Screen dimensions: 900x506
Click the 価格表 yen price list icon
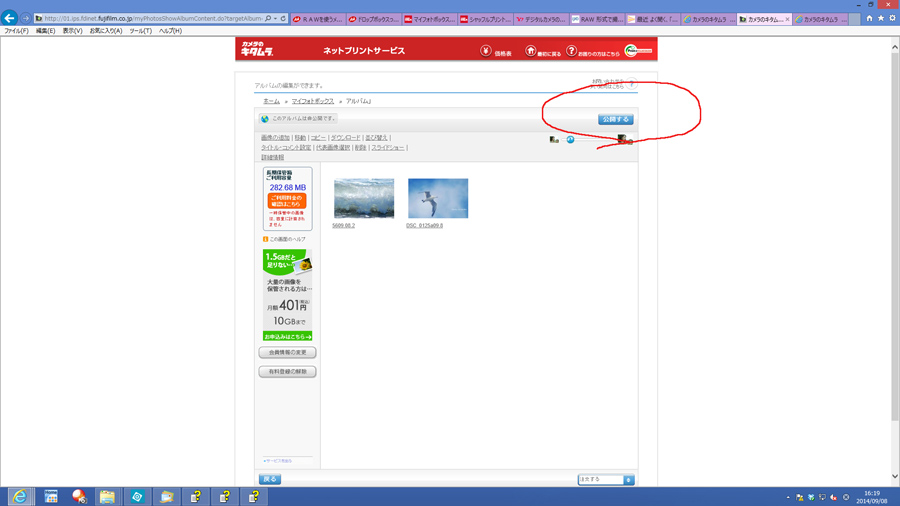pyautogui.click(x=486, y=50)
